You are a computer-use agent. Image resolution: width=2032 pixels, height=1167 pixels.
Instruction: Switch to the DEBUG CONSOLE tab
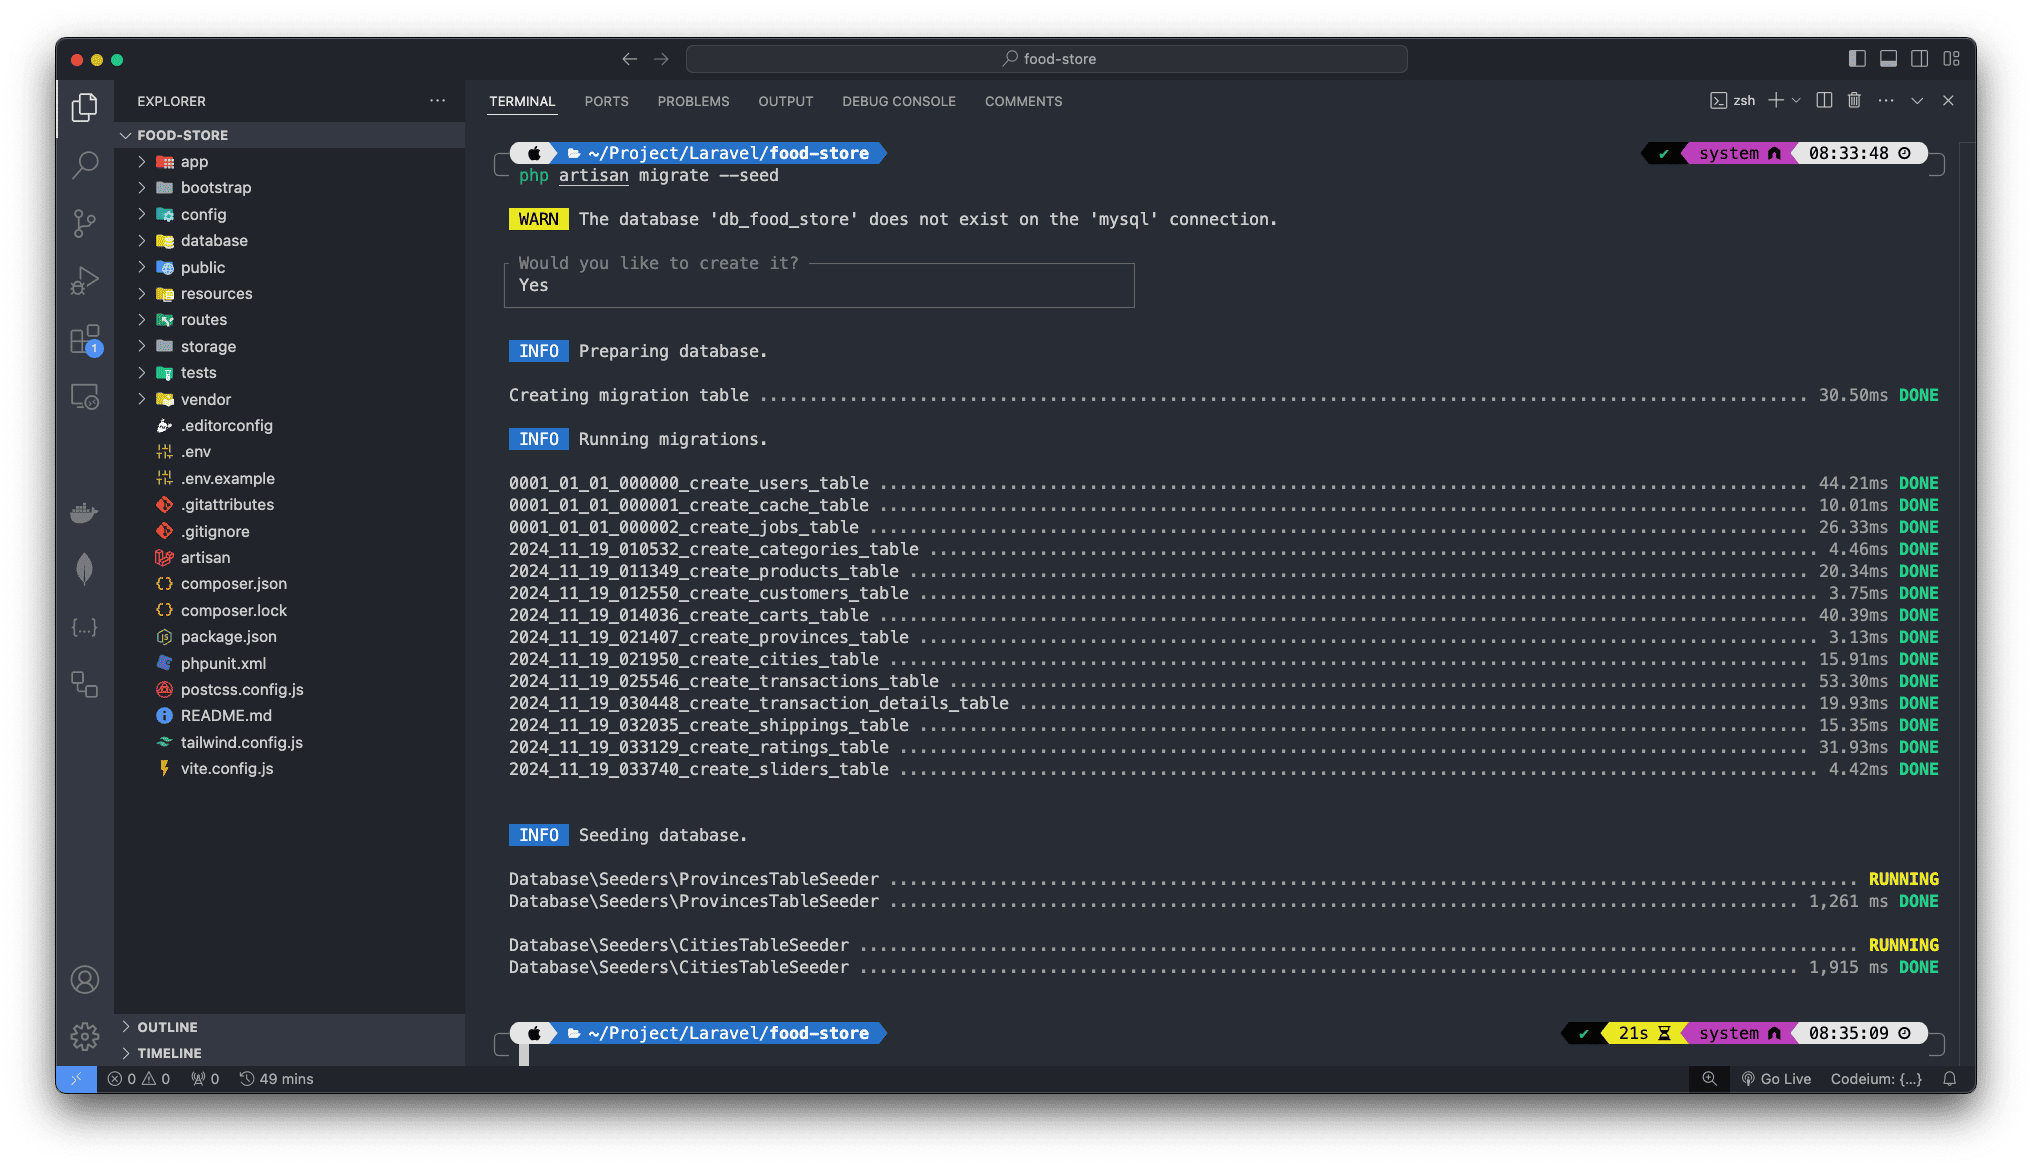[898, 101]
